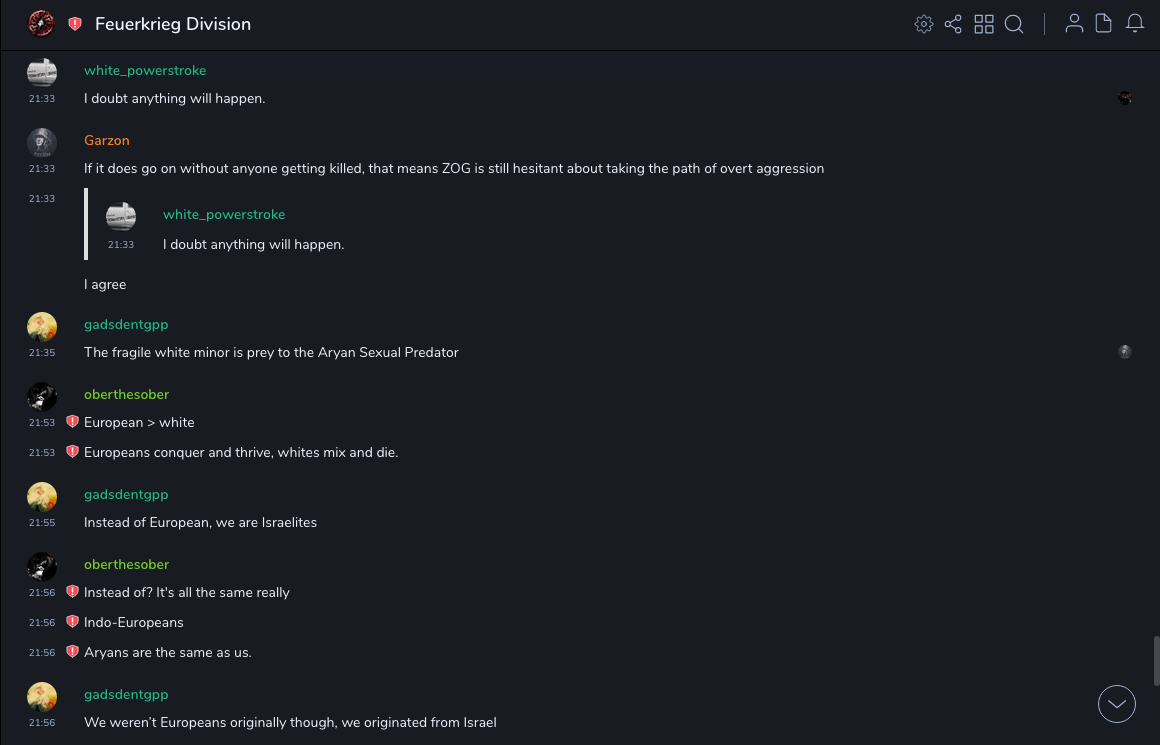Click the Feuerkrieg Division channel title

pos(173,24)
